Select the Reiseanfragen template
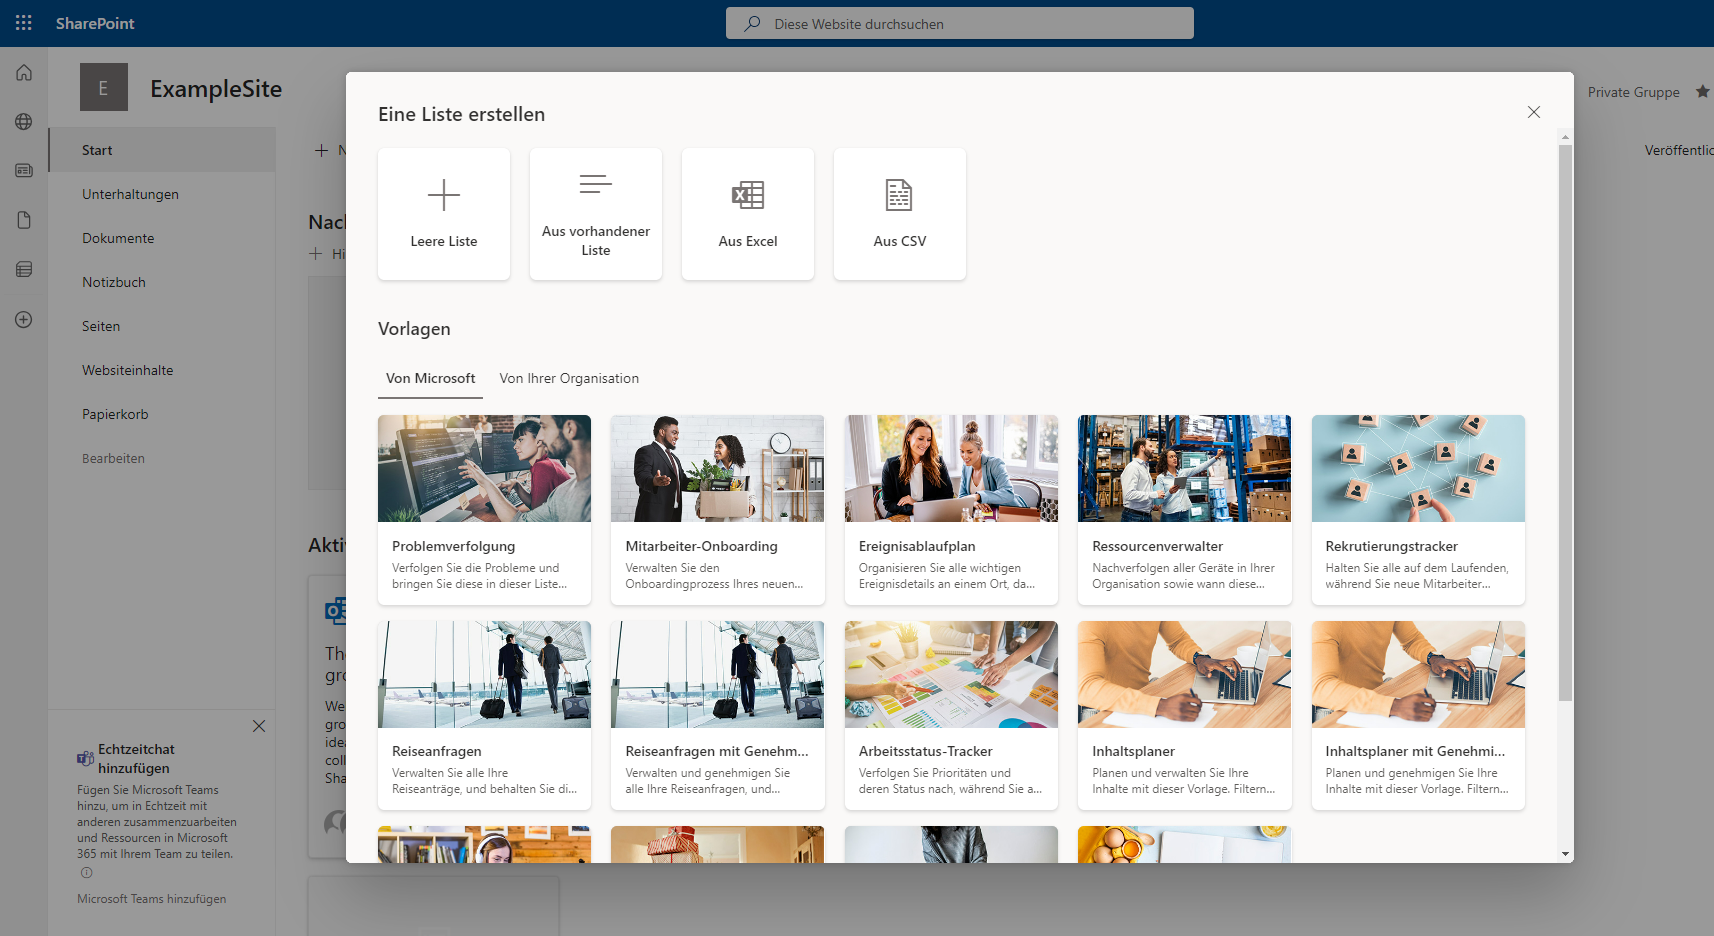 pyautogui.click(x=484, y=715)
